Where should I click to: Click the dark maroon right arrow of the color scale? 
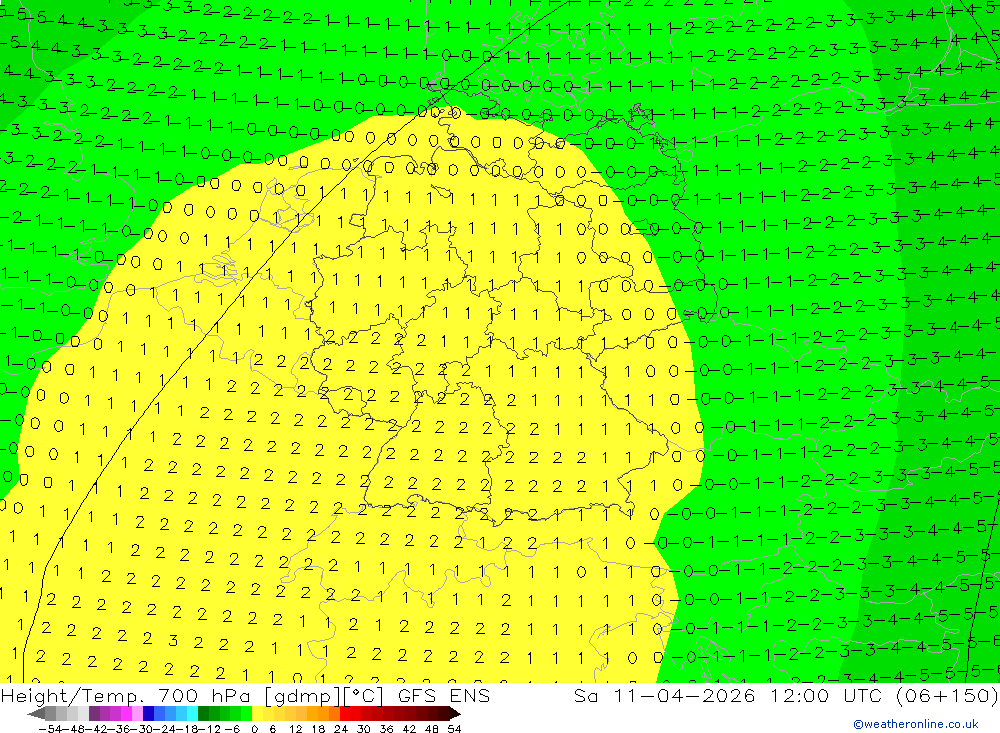(455, 714)
